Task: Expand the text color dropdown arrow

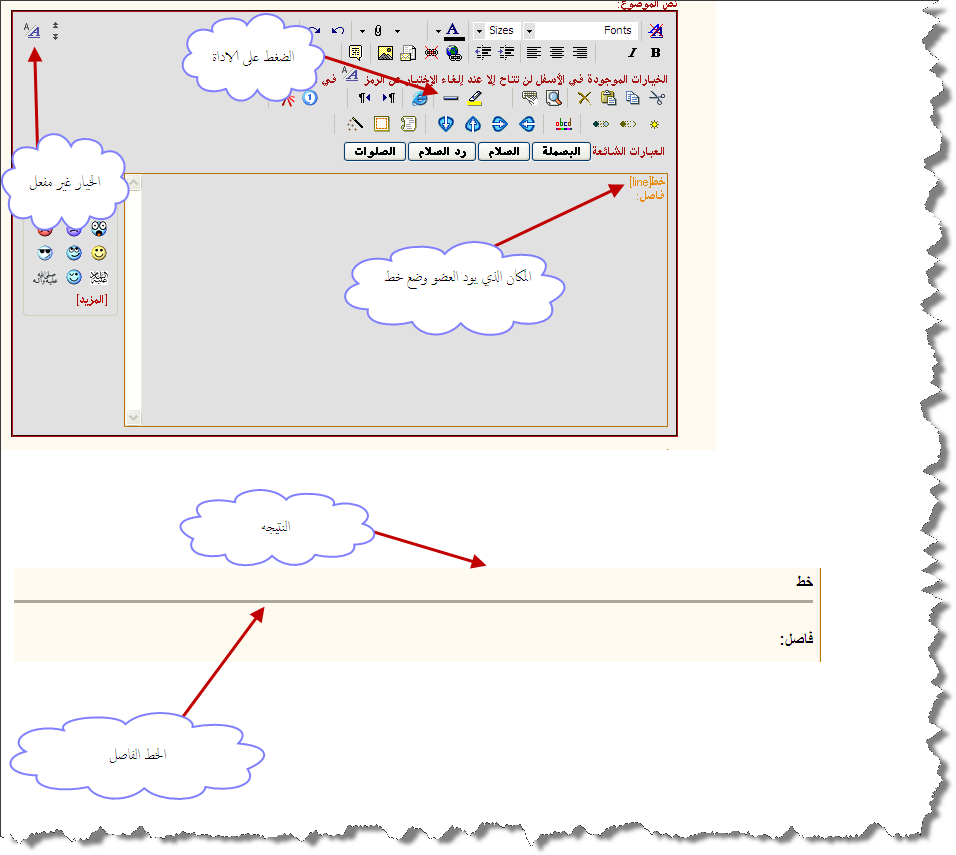Action: pos(438,31)
